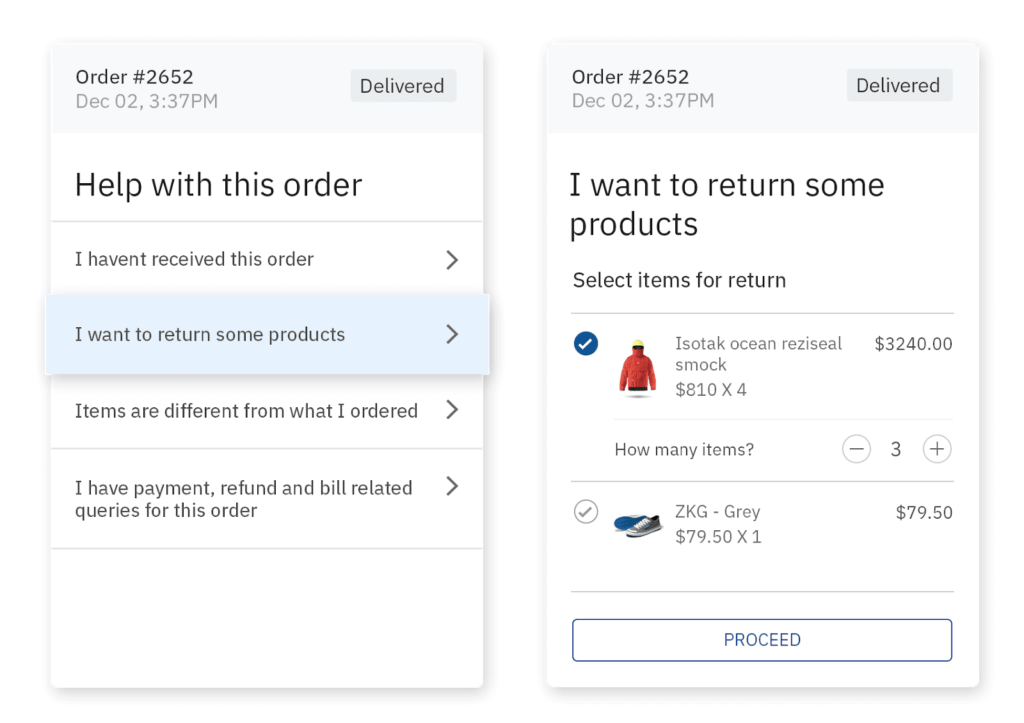Adjust quantity using the stepper showing 3
This screenshot has width=1024, height=723.
coord(896,449)
